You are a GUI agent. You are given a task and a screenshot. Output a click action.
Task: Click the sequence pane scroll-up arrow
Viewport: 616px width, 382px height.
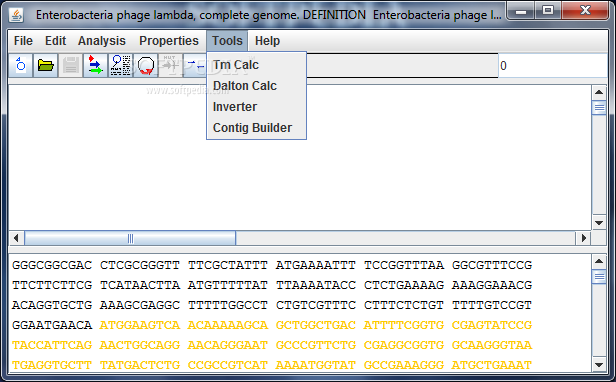click(599, 261)
